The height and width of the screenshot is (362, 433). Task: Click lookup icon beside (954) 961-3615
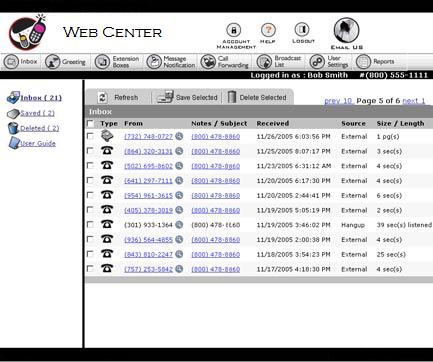point(179,195)
